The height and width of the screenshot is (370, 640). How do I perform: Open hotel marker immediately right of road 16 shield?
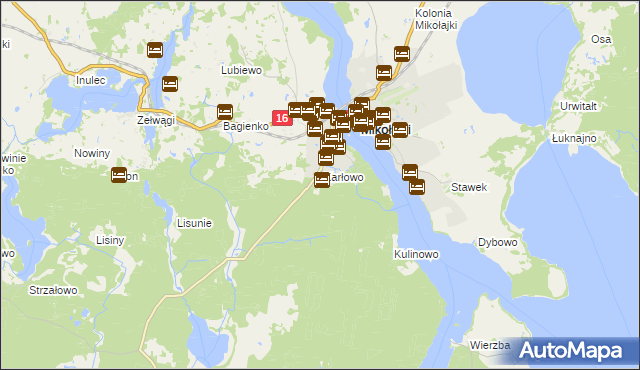pyautogui.click(x=296, y=110)
